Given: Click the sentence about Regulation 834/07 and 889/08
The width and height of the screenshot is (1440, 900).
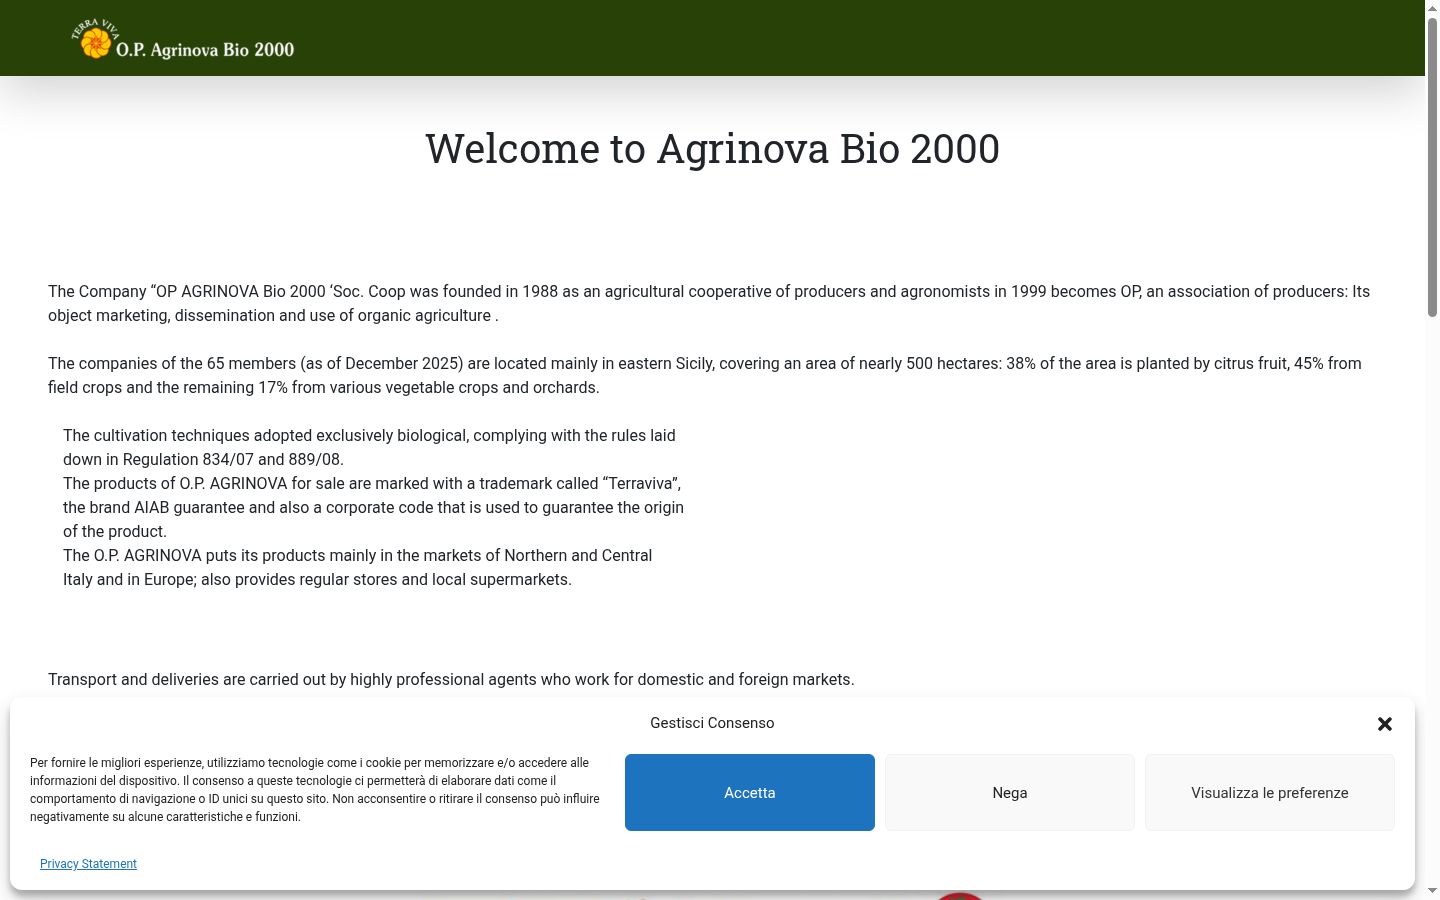Looking at the screenshot, I should click(369, 447).
